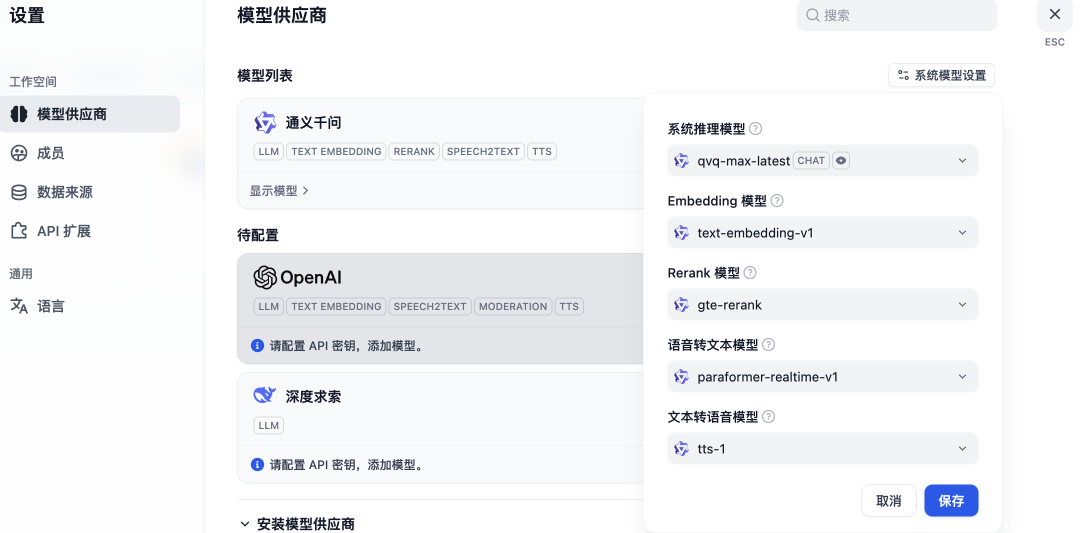The image size is (1080, 533).
Task: Click the SPEECH2TEXT tag on OpenAI card
Action: [x=430, y=306]
